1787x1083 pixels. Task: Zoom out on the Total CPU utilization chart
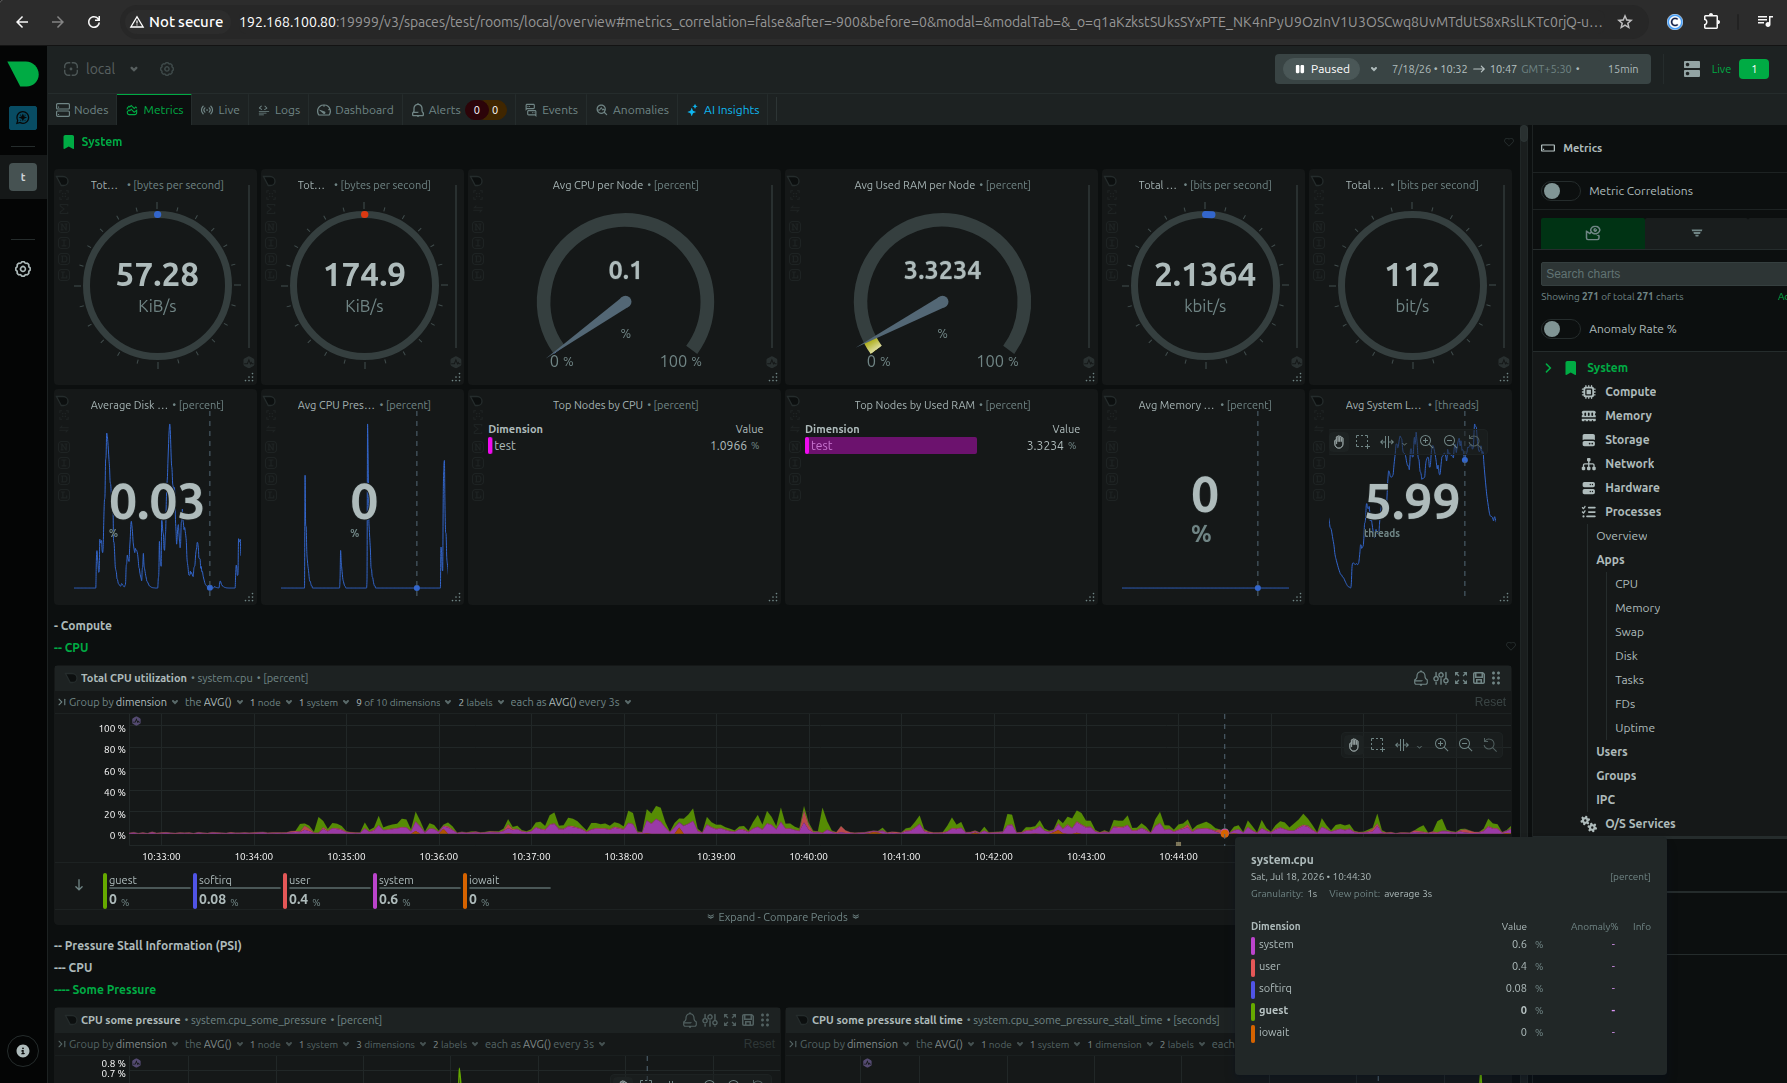(x=1465, y=745)
